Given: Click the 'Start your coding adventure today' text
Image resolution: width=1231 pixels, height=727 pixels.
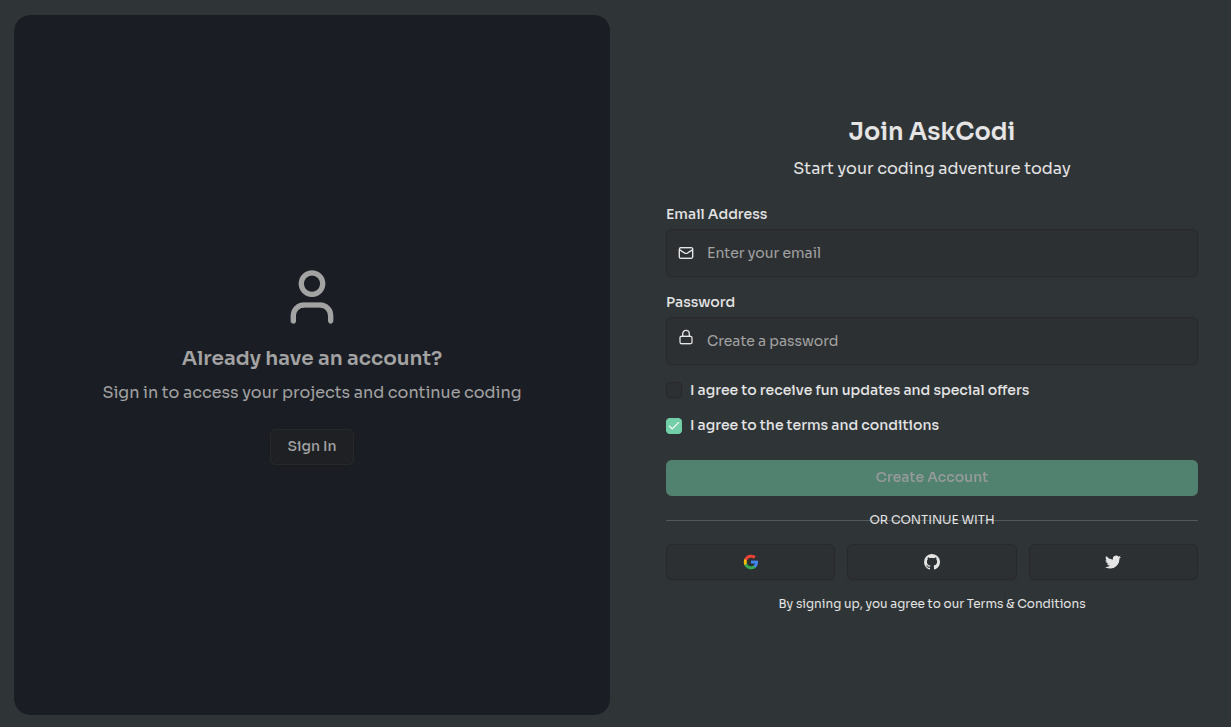Looking at the screenshot, I should point(932,168).
